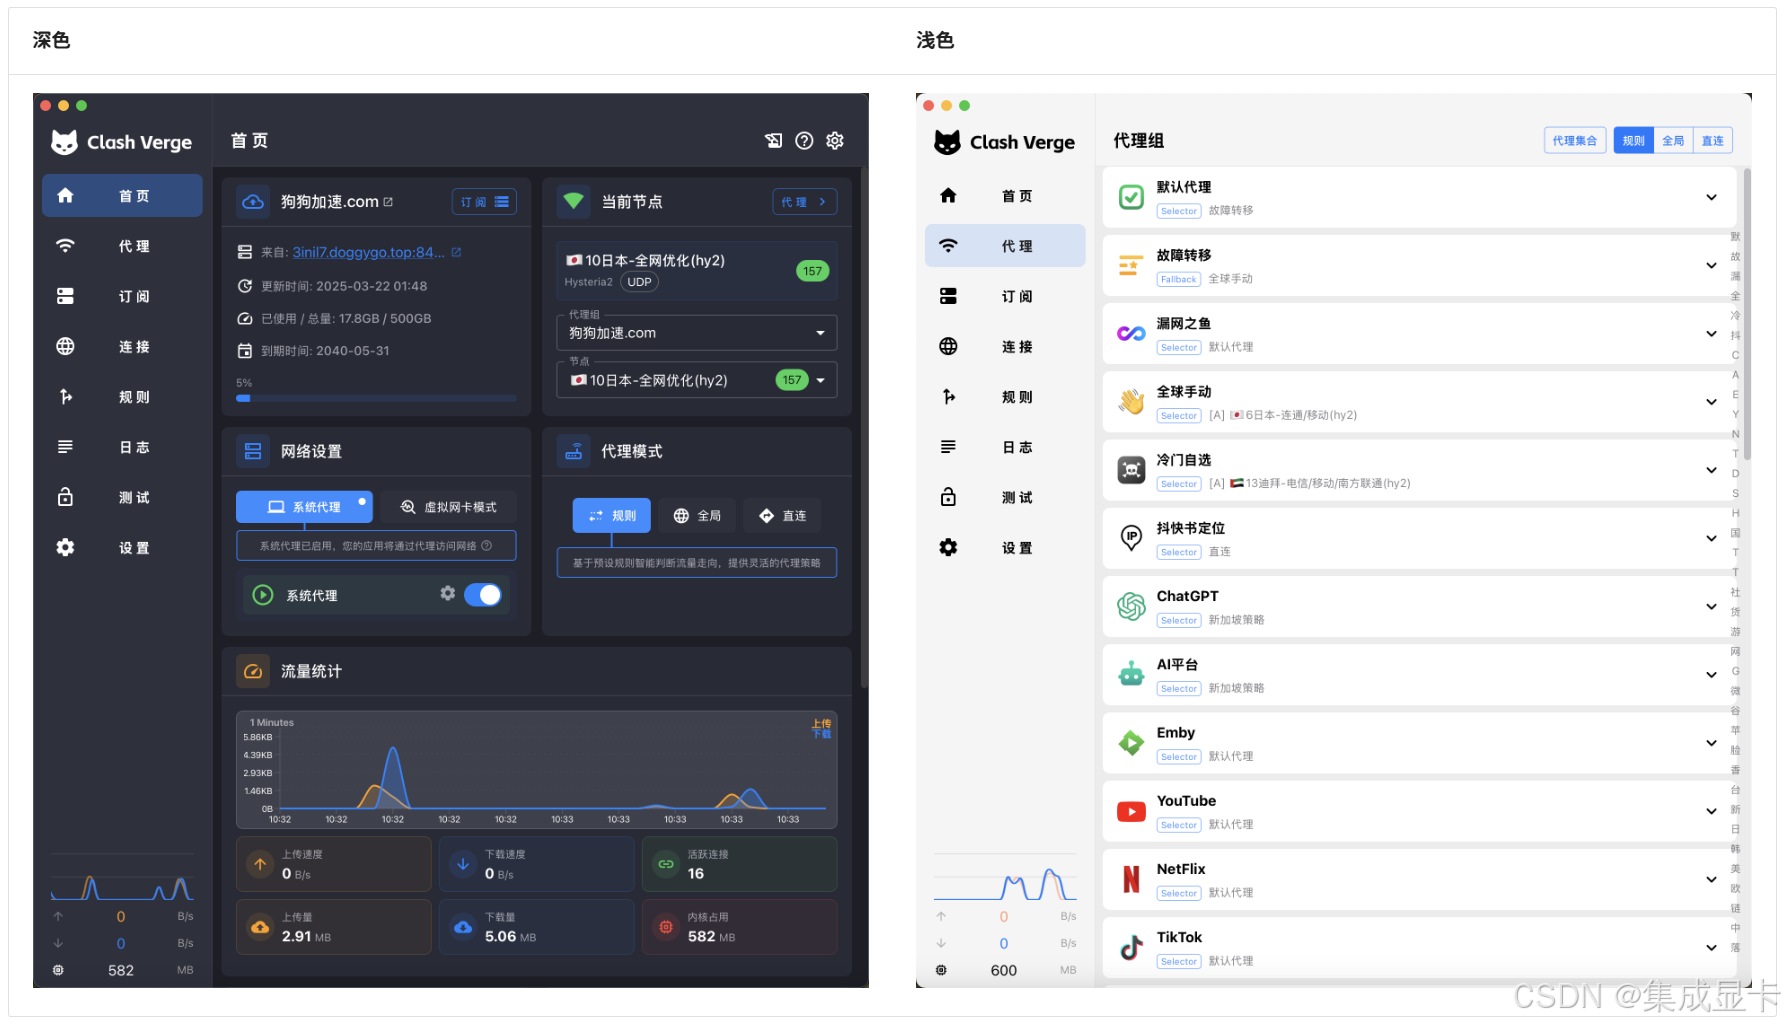The width and height of the screenshot is (1785, 1026).
Task: Expand the ChatGPT proxy group
Action: pyautogui.click(x=1711, y=606)
